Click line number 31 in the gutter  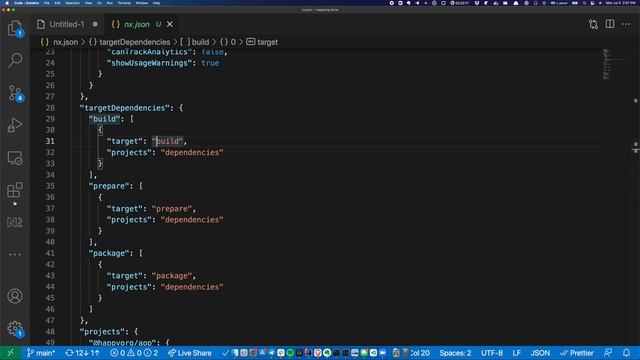coord(50,141)
